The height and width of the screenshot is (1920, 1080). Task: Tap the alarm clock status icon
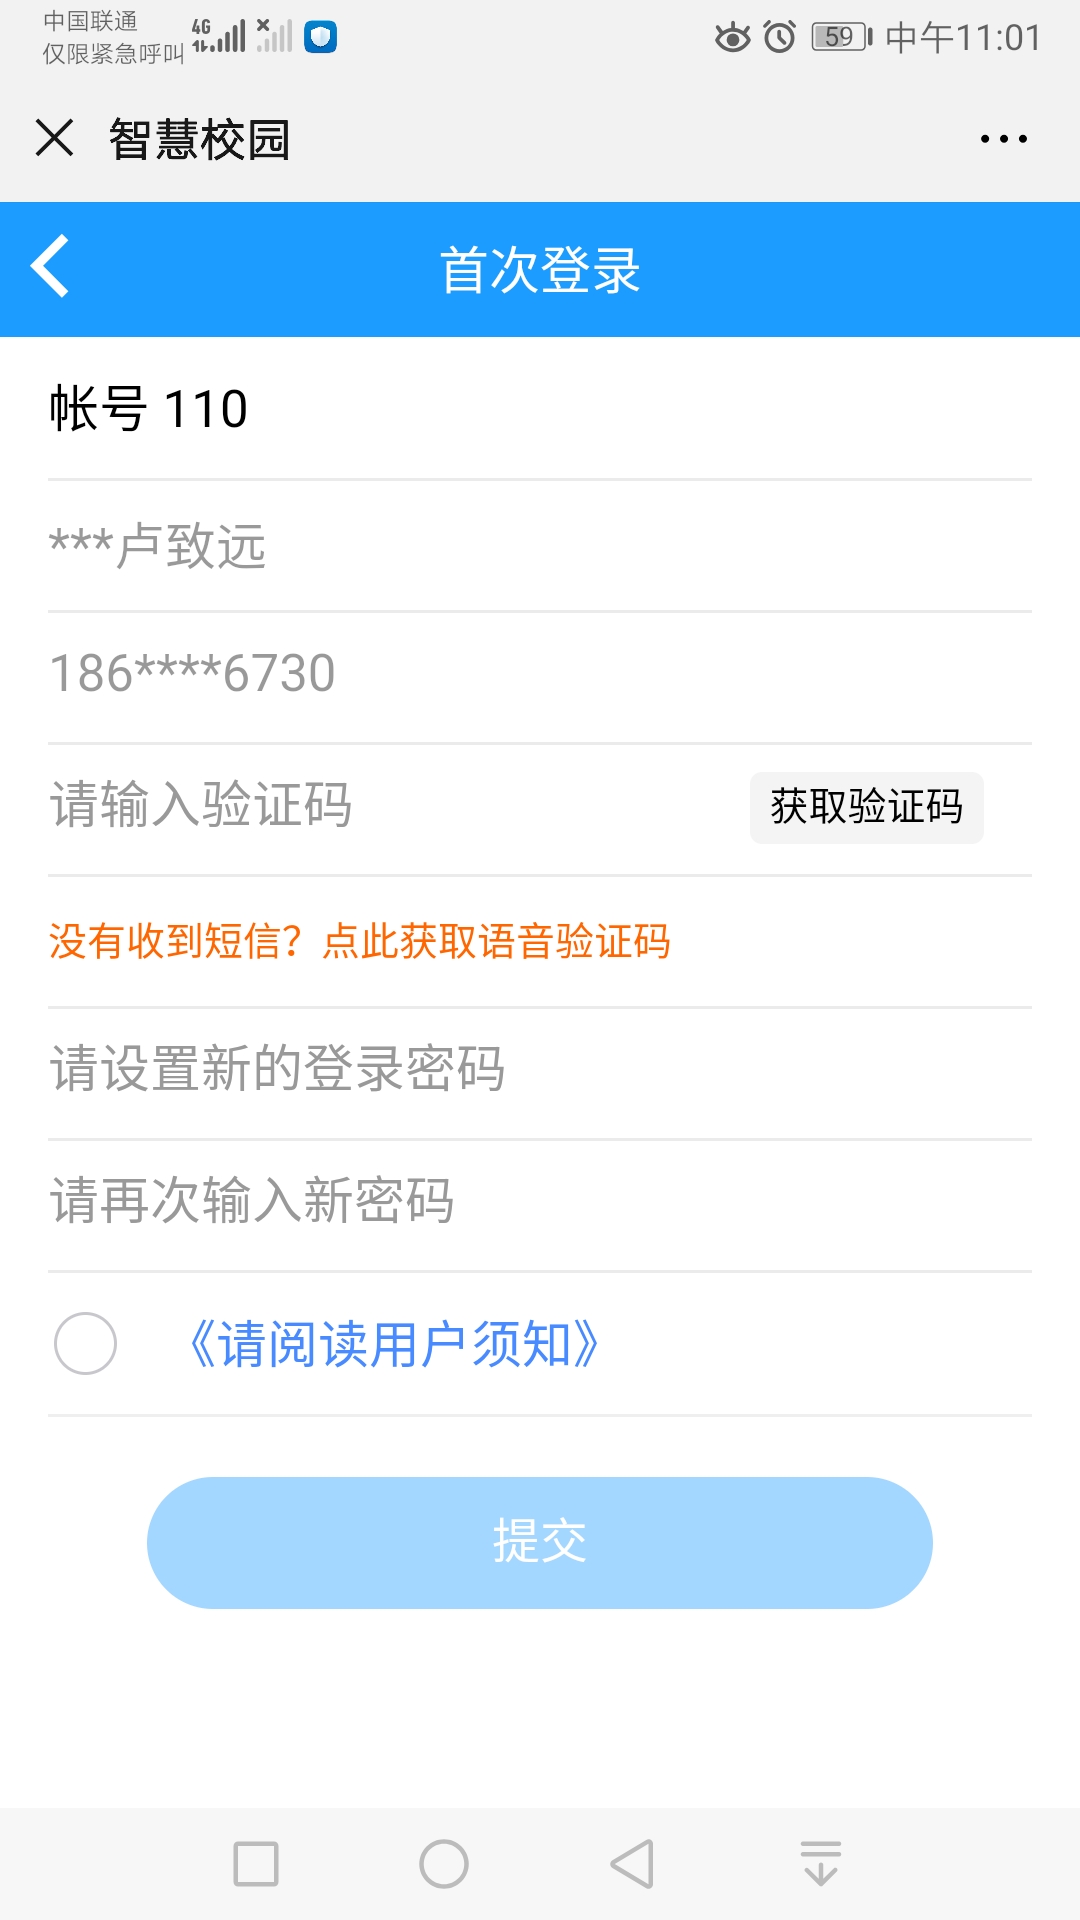[x=780, y=37]
